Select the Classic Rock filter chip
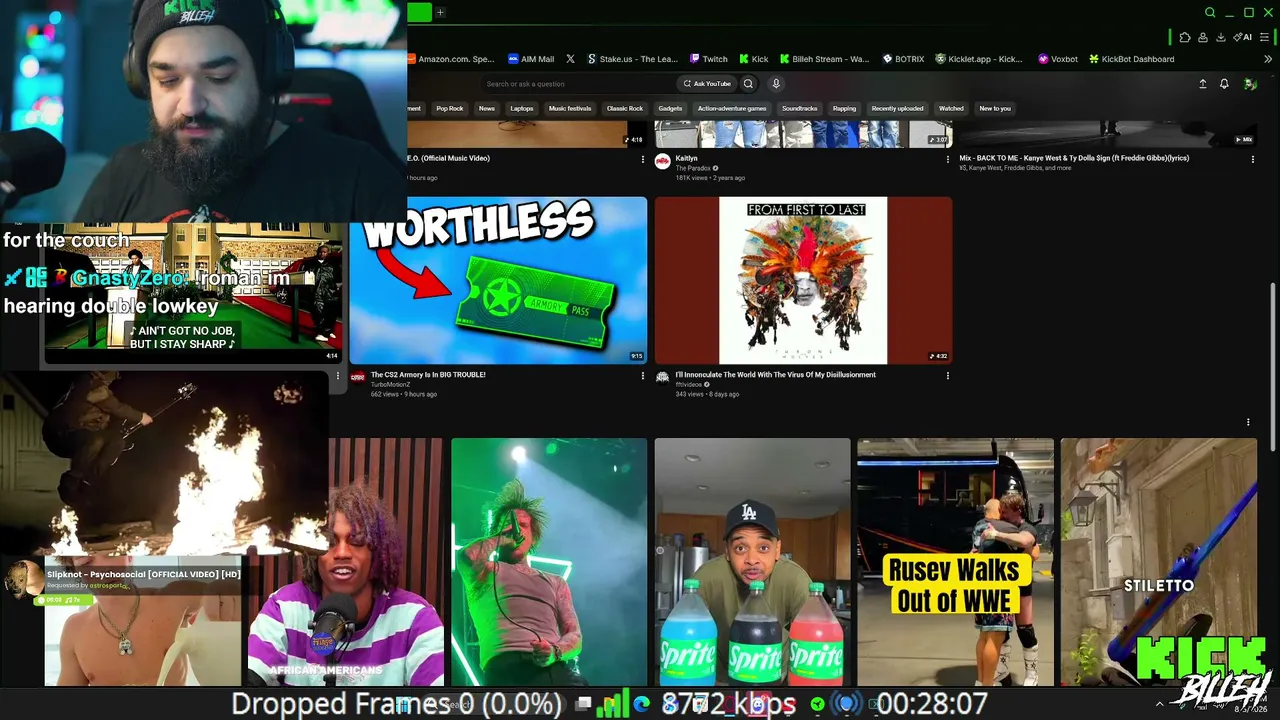This screenshot has height=720, width=1280. 625,108
